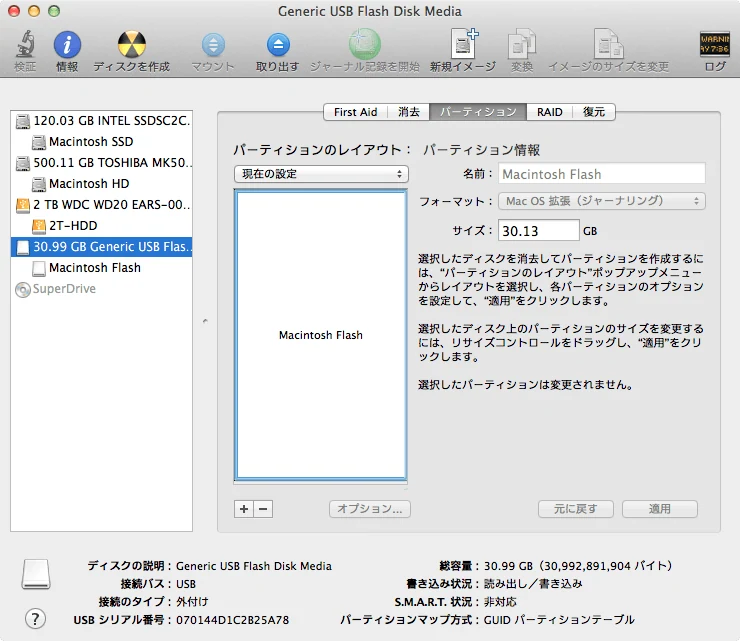Viewport: 740px width, 641px height.
Task: Add a partition with plus button
Action: tap(244, 509)
